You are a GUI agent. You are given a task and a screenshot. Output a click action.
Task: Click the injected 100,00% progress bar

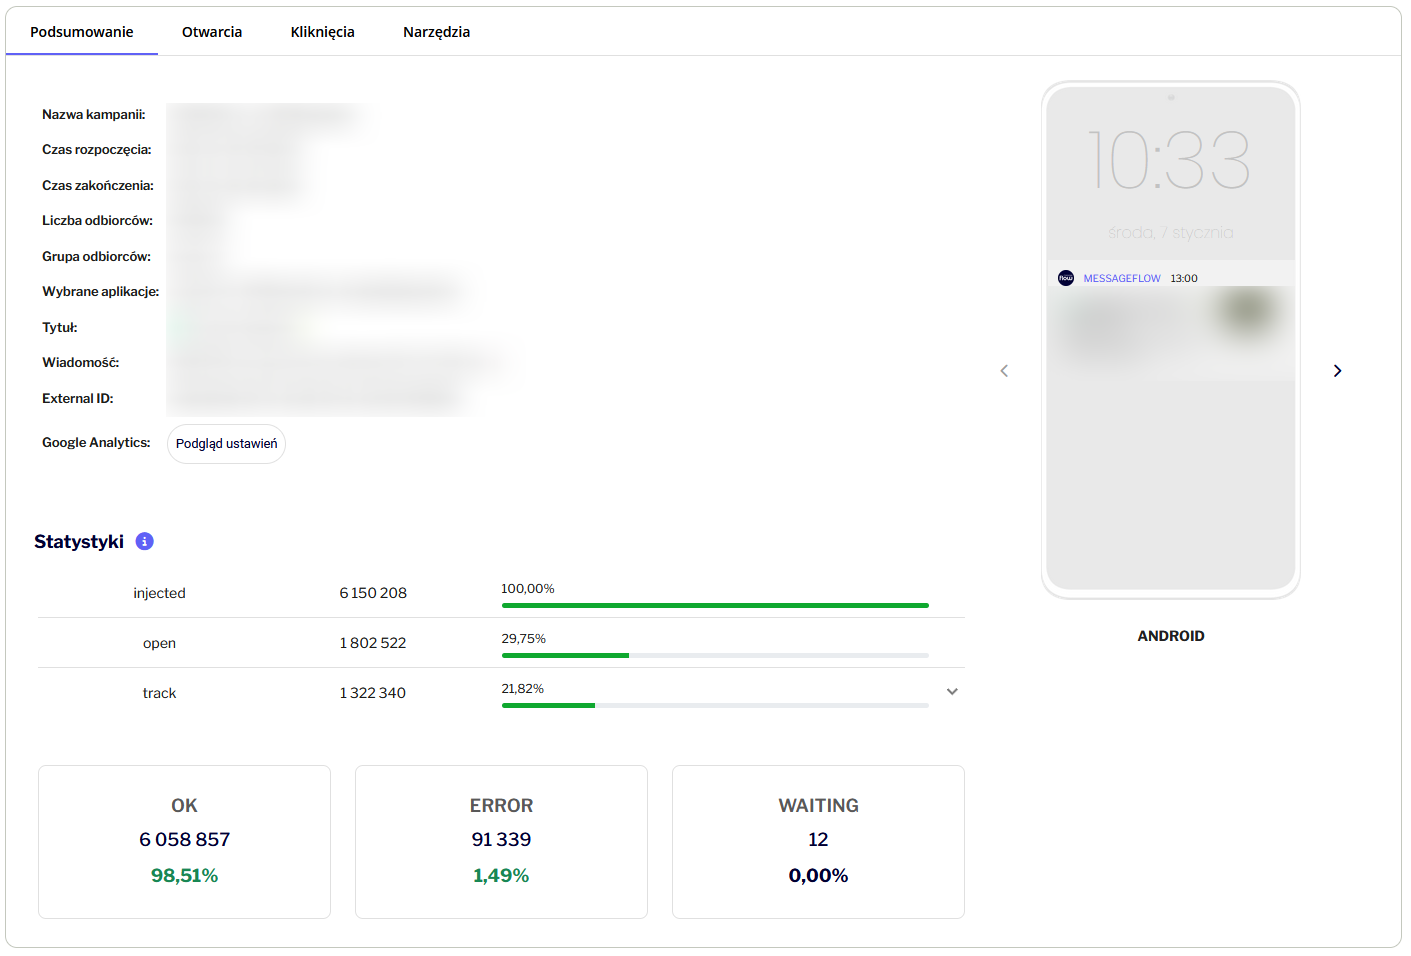click(715, 605)
